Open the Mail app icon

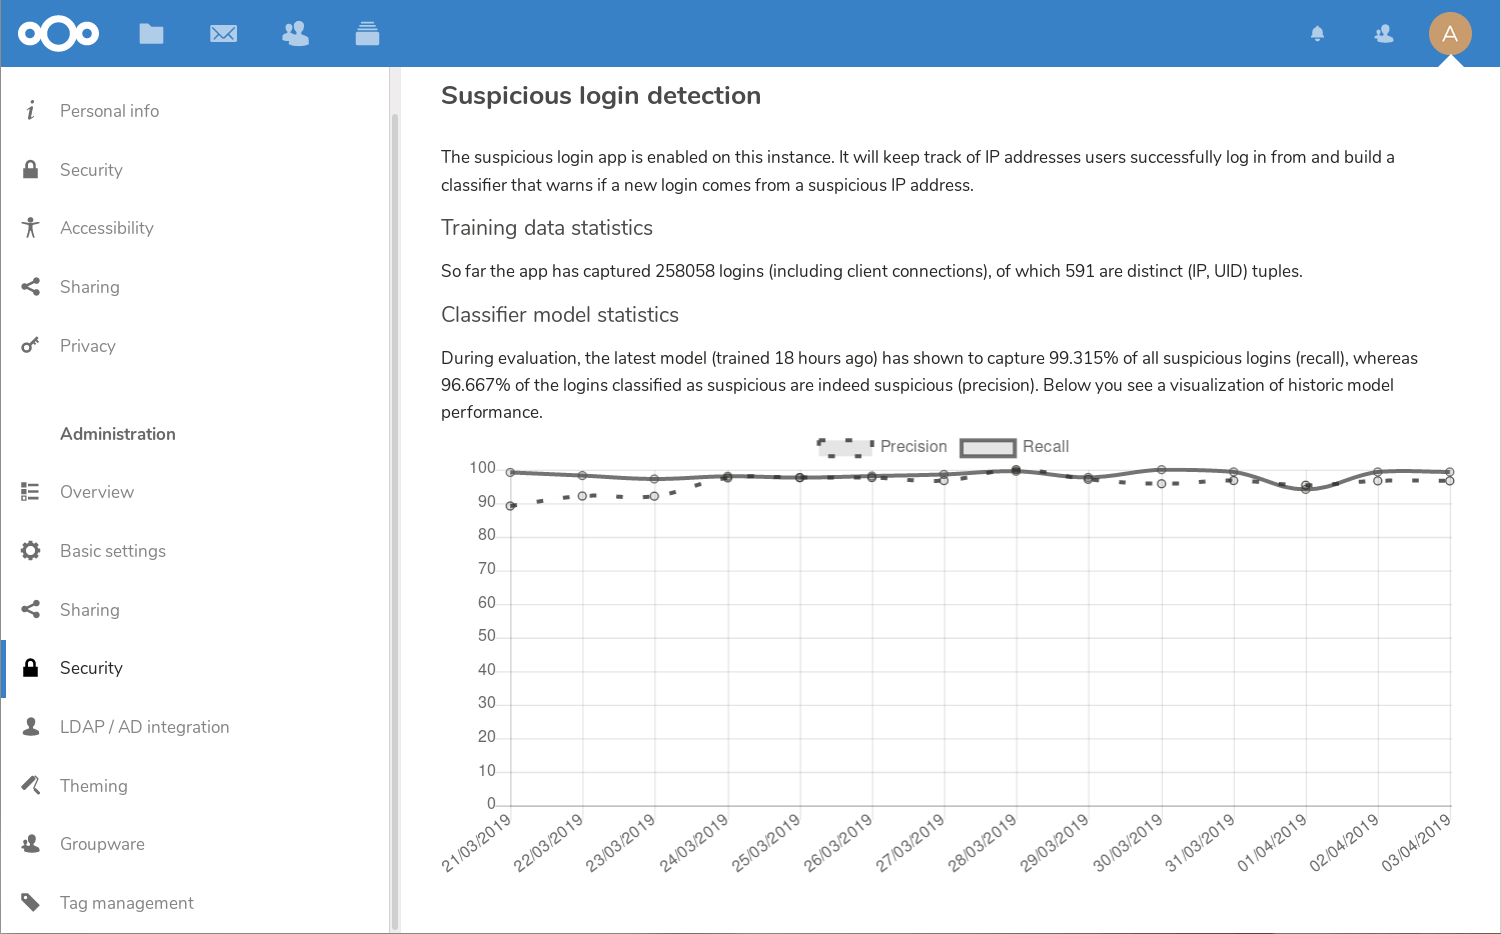coord(223,33)
